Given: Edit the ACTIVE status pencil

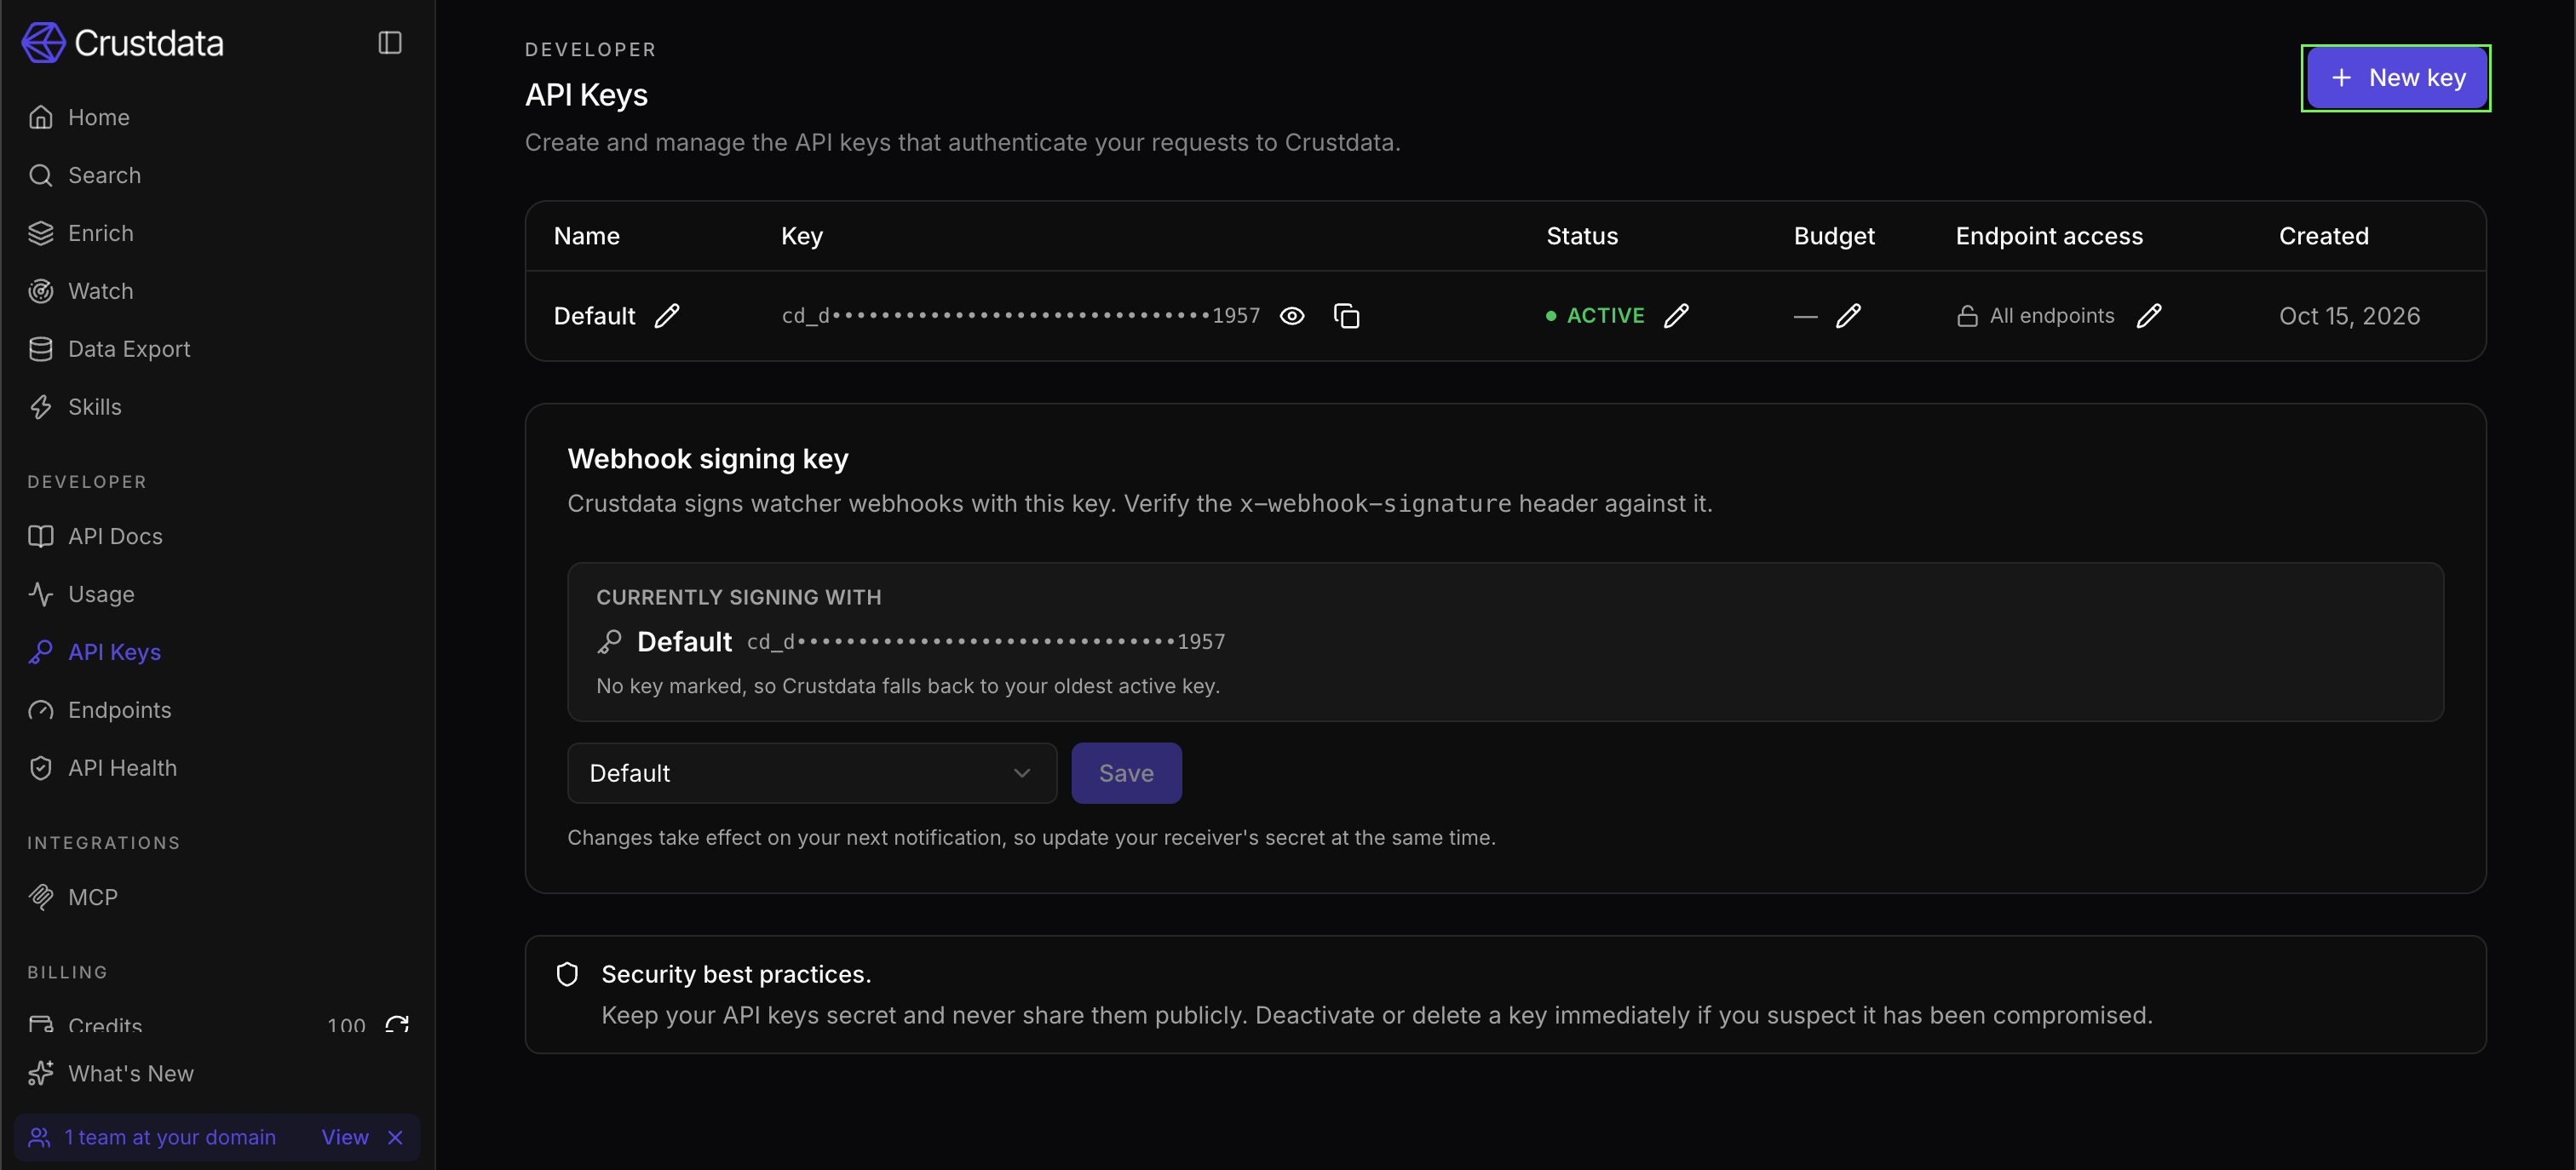Looking at the screenshot, I should (1676, 316).
